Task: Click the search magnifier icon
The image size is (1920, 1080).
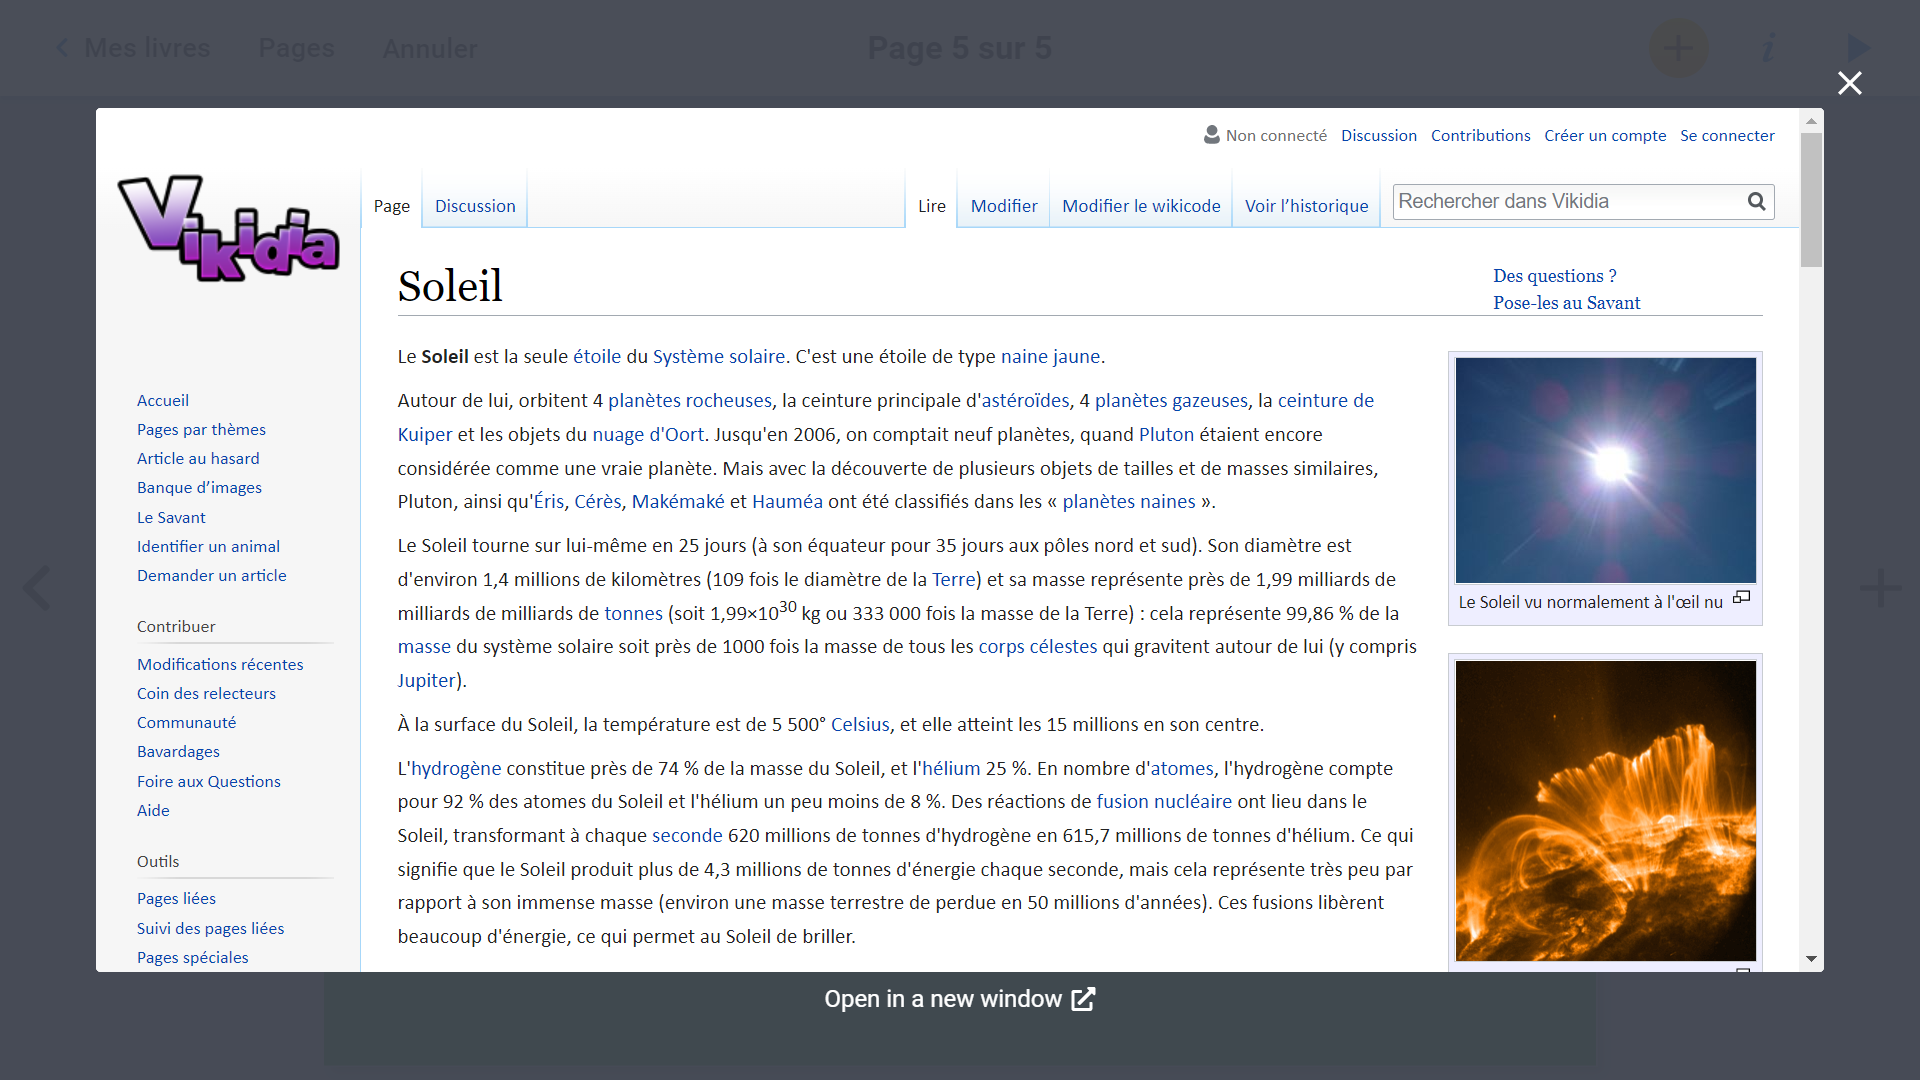Action: 1756,202
